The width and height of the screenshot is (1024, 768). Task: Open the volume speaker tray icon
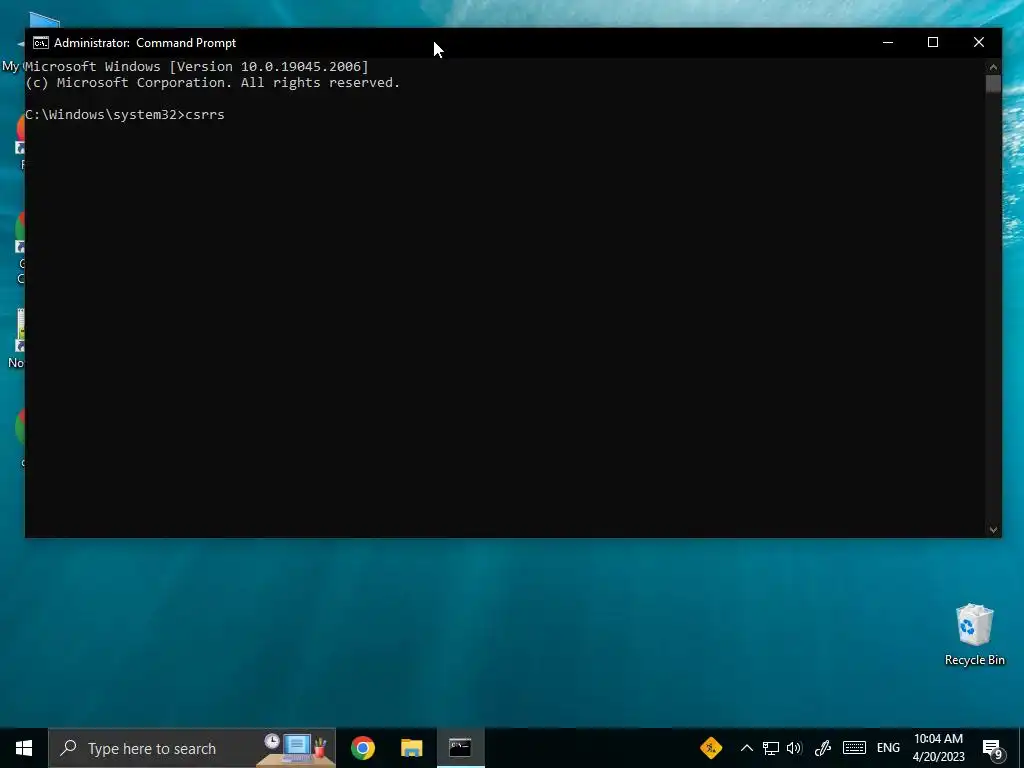point(794,748)
